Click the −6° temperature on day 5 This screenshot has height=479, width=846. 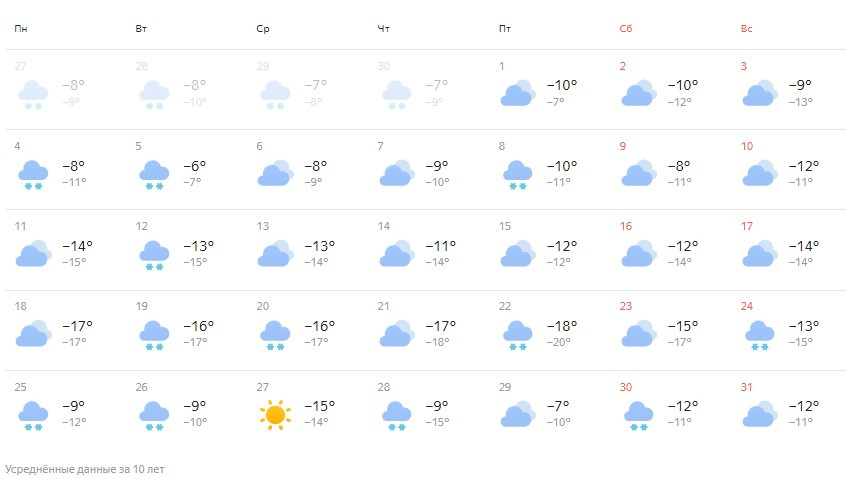click(194, 166)
